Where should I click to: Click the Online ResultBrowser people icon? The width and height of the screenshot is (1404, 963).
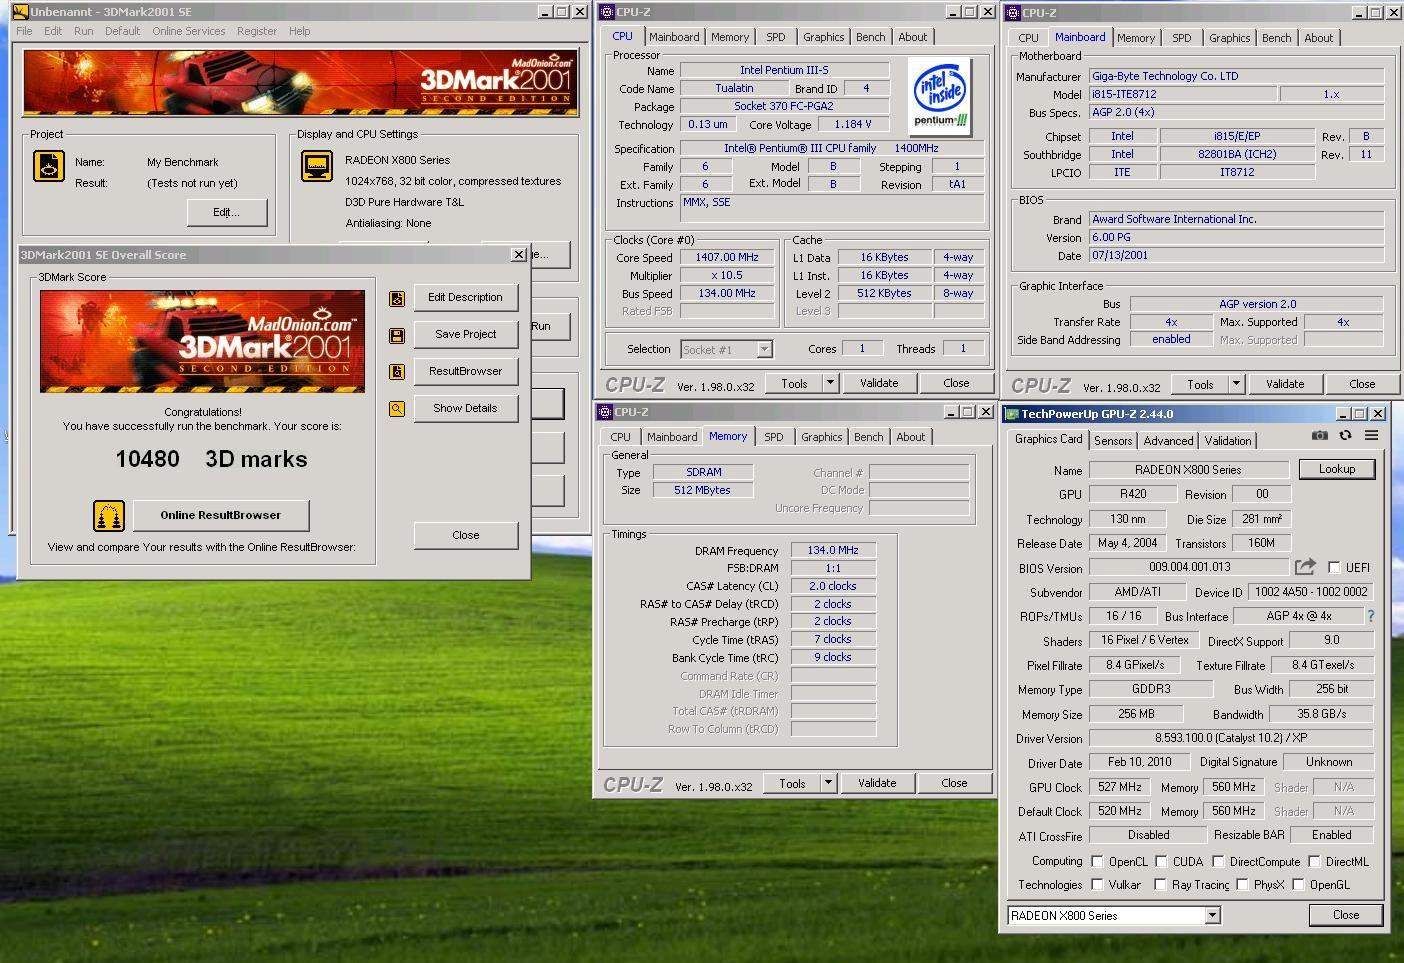click(x=109, y=516)
